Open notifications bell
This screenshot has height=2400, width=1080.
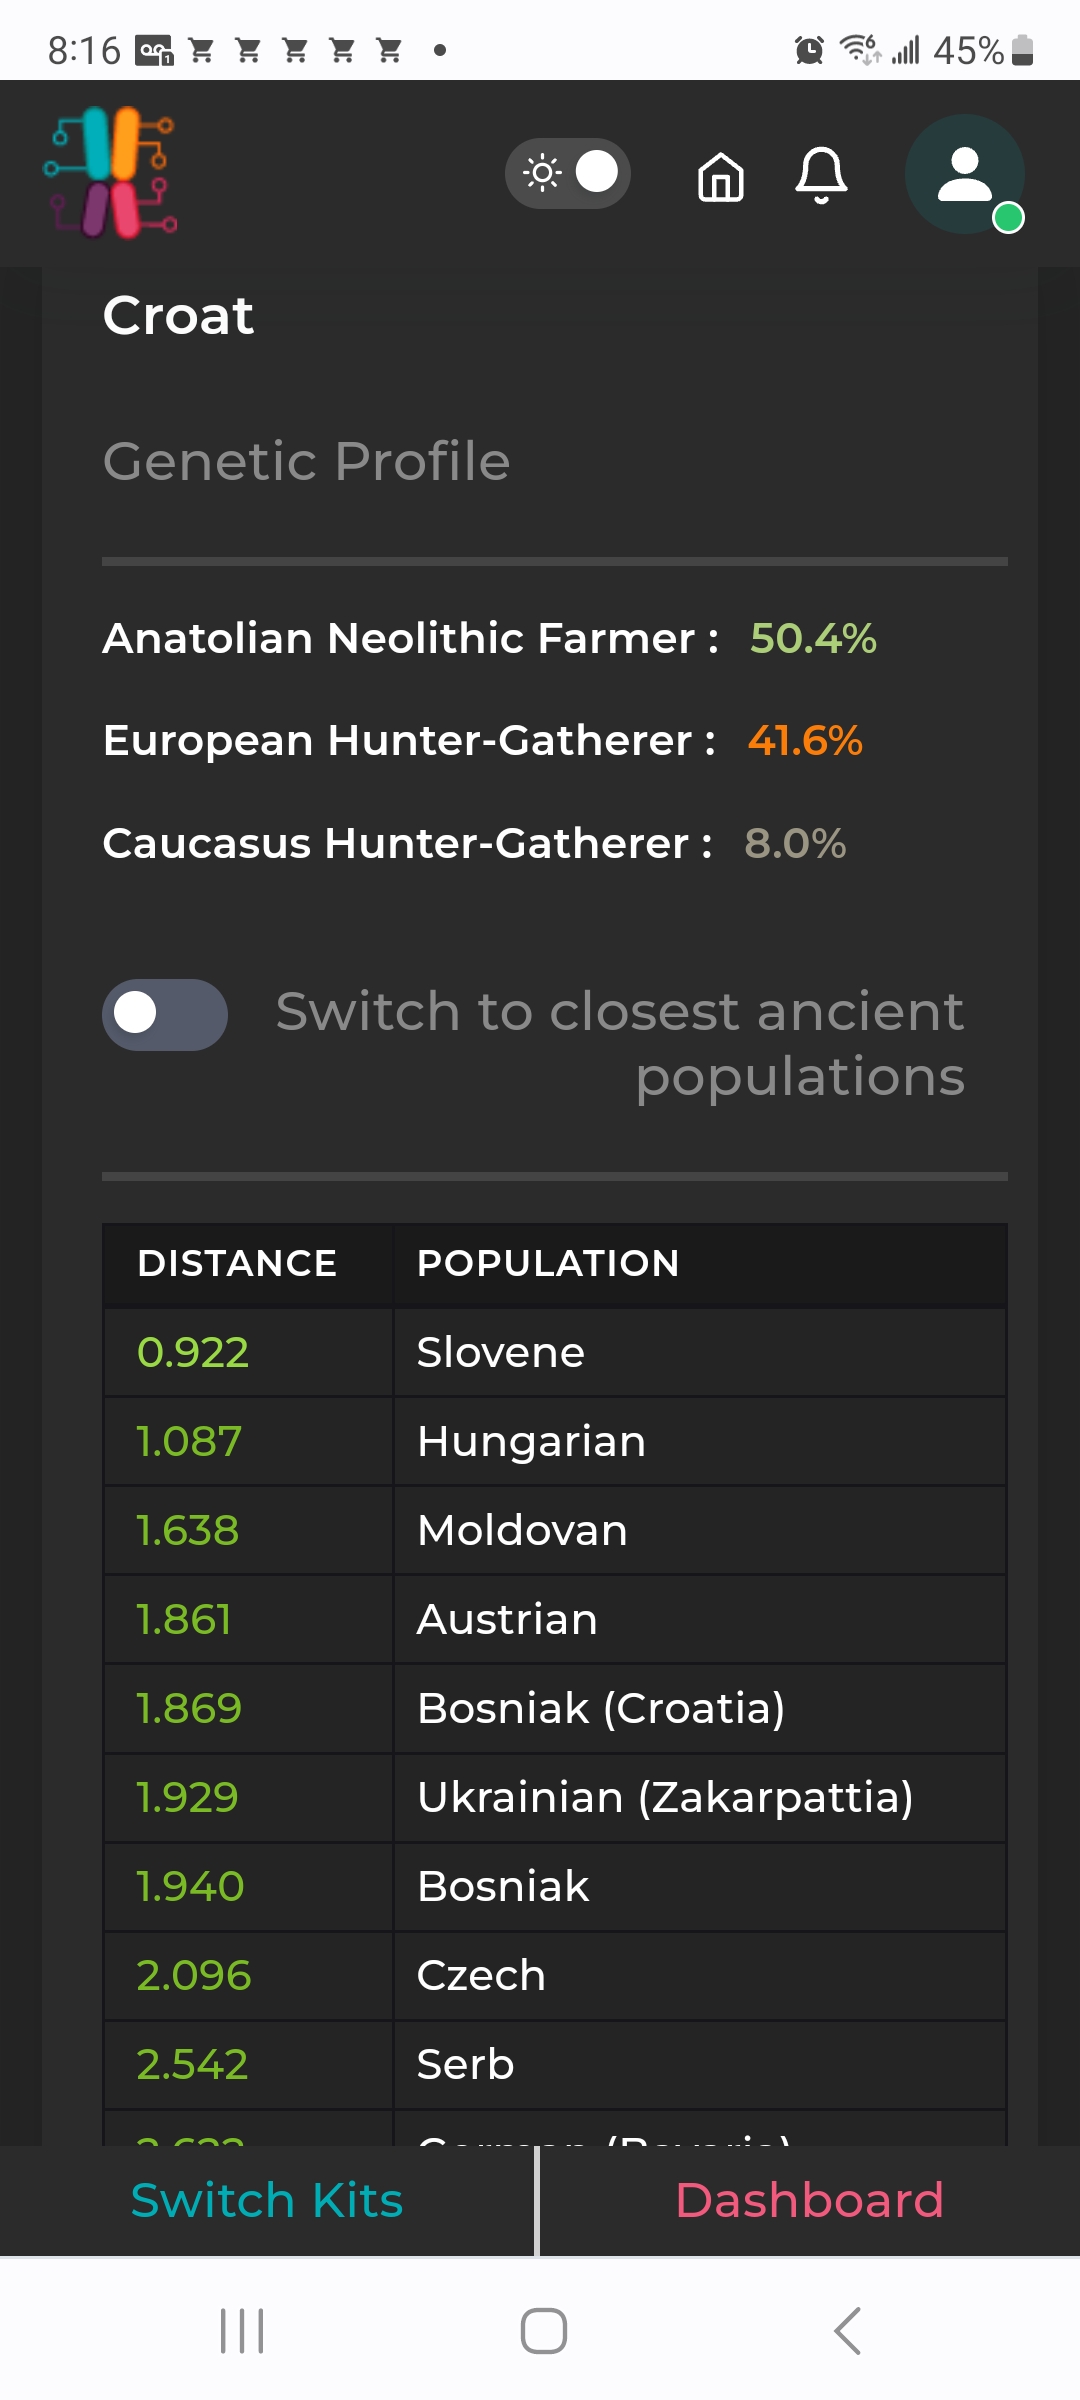tap(821, 176)
